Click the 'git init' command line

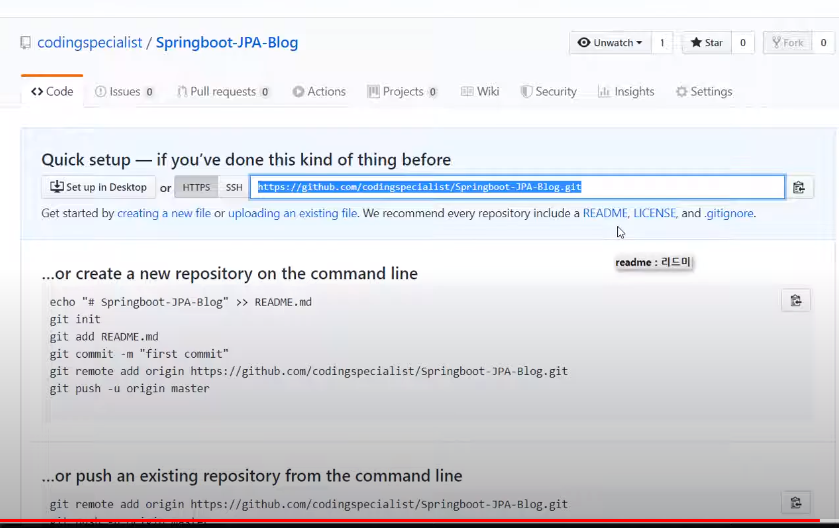[x=75, y=319]
